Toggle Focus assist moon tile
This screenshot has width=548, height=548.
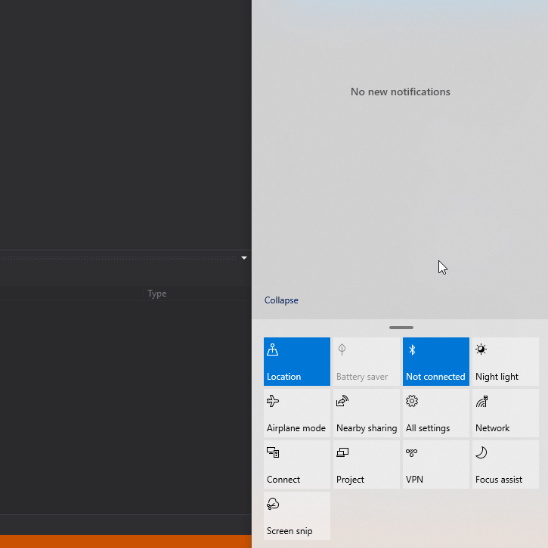(x=505, y=464)
